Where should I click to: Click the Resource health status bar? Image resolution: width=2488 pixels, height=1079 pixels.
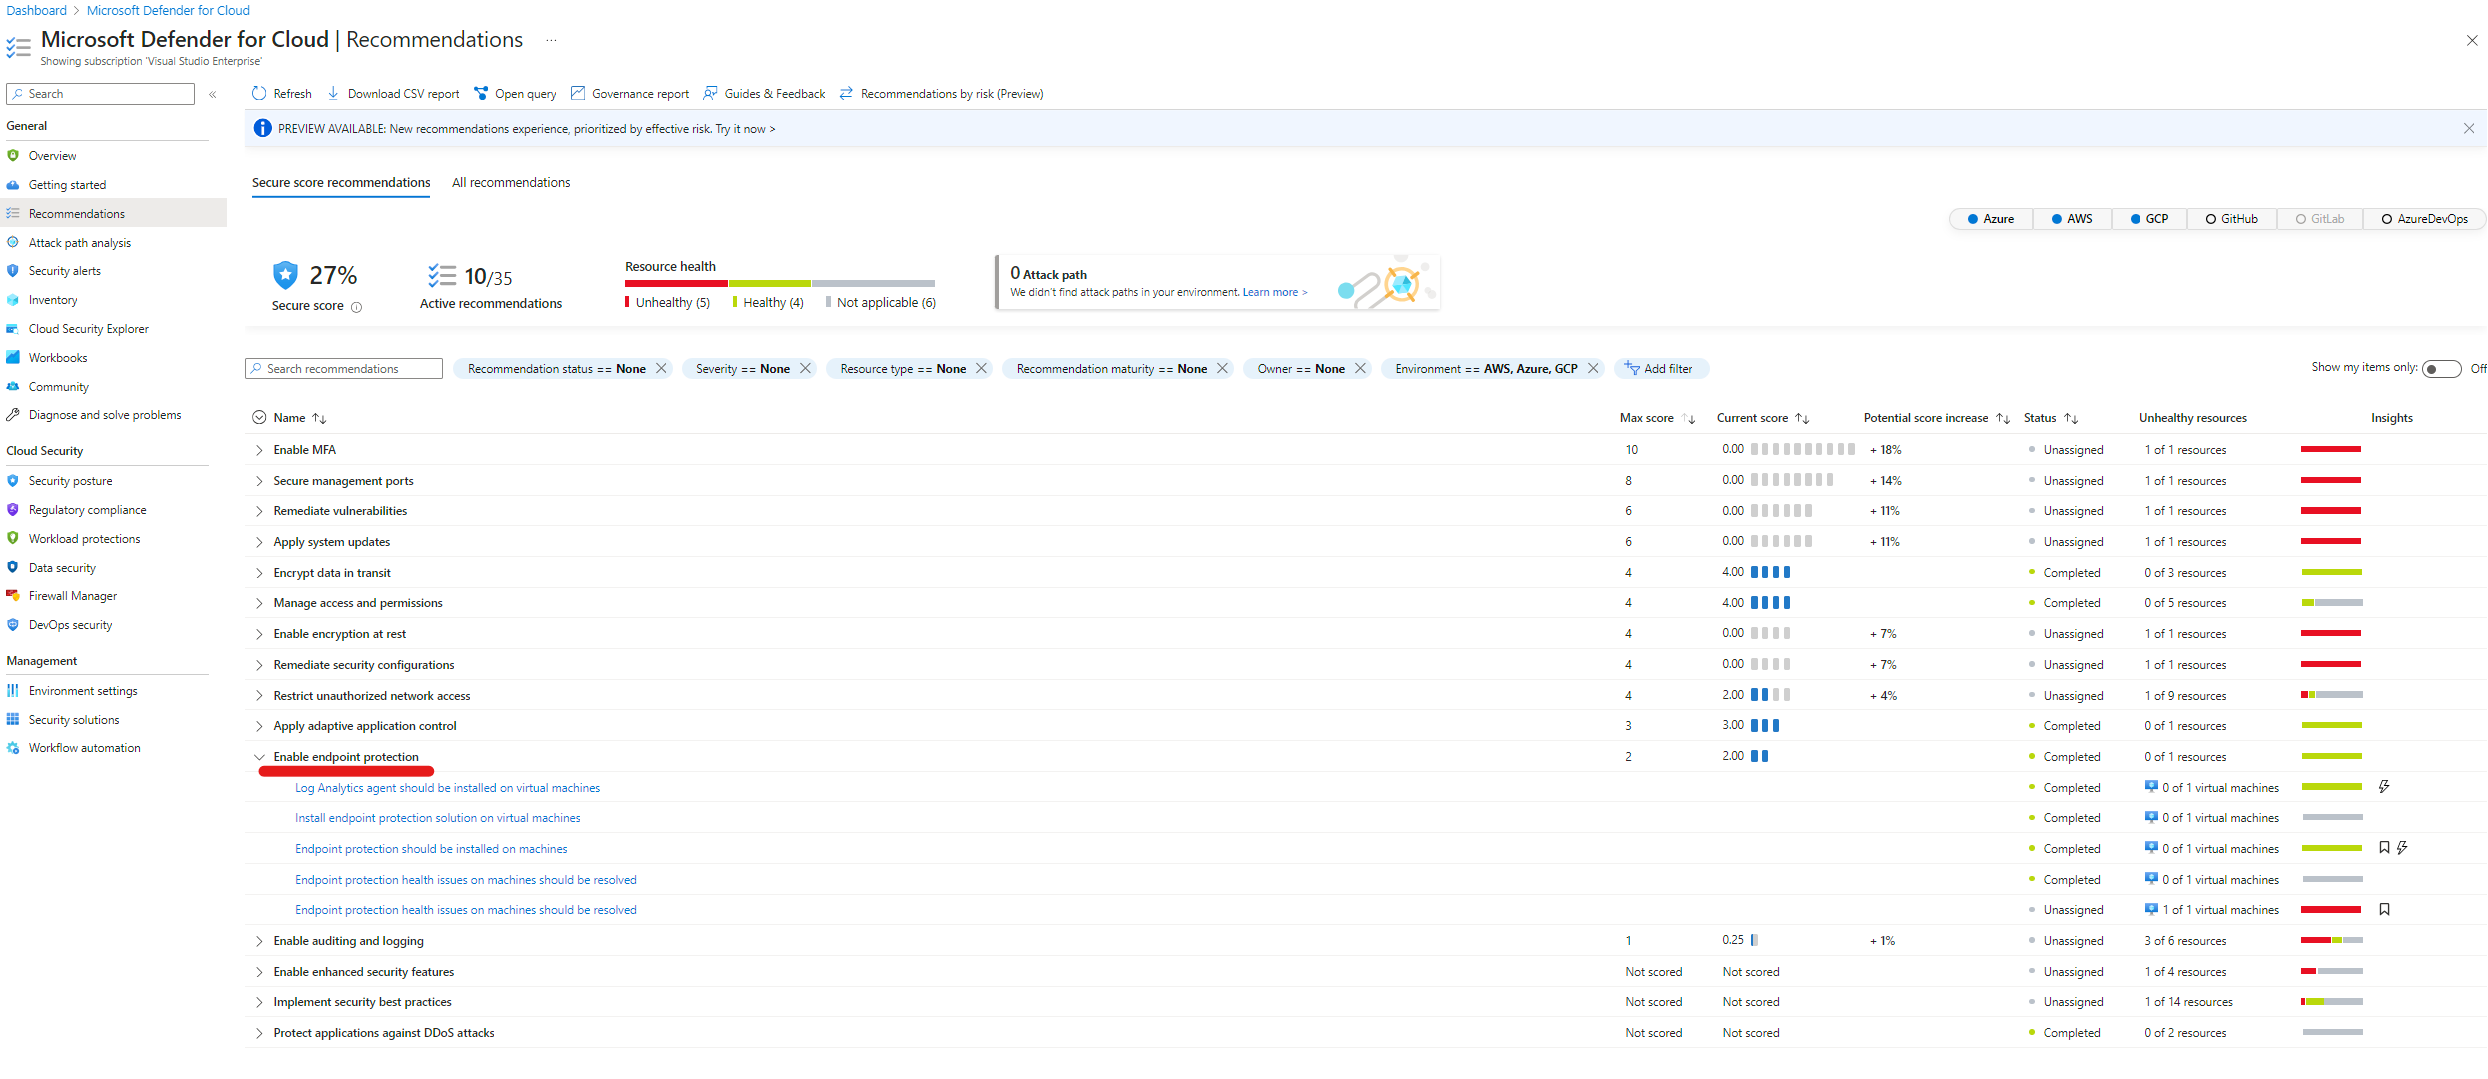coord(780,283)
